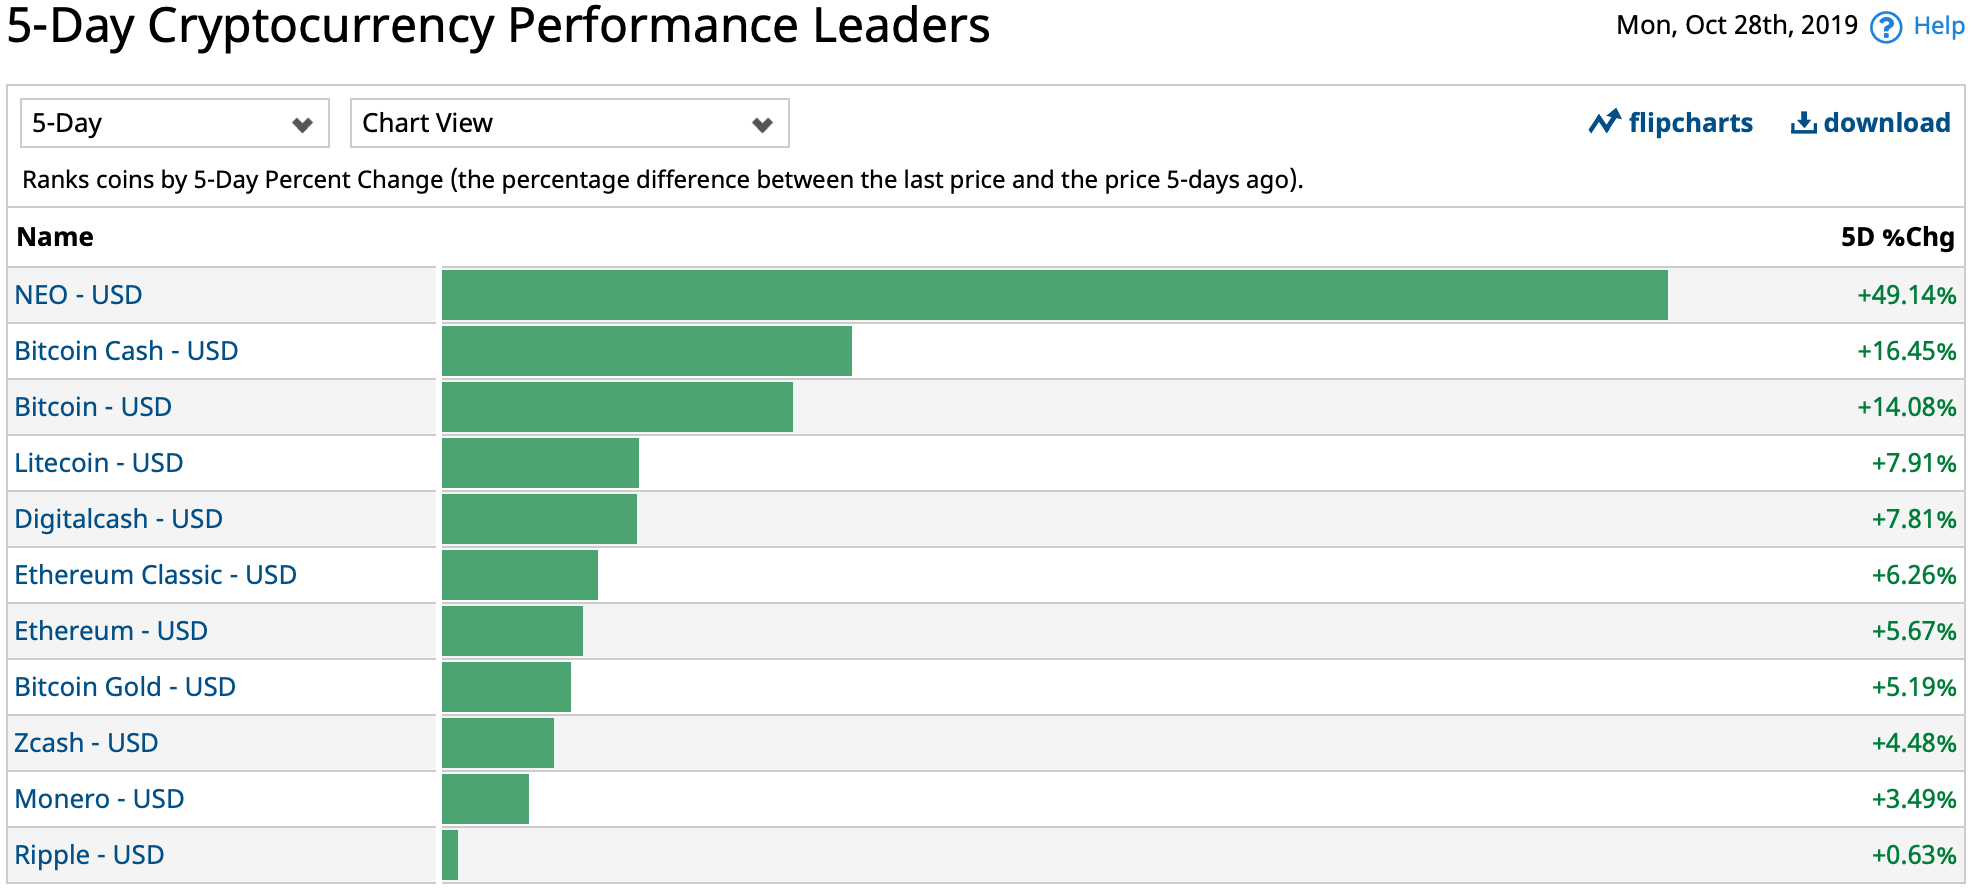
Task: Click the Help link text
Action: click(1938, 26)
